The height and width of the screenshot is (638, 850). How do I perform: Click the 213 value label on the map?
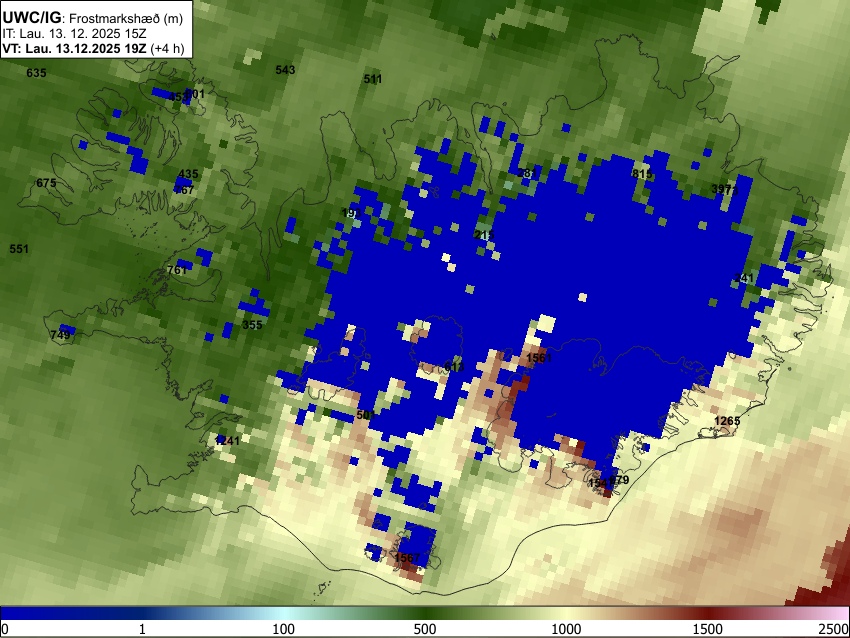pyautogui.click(x=484, y=235)
